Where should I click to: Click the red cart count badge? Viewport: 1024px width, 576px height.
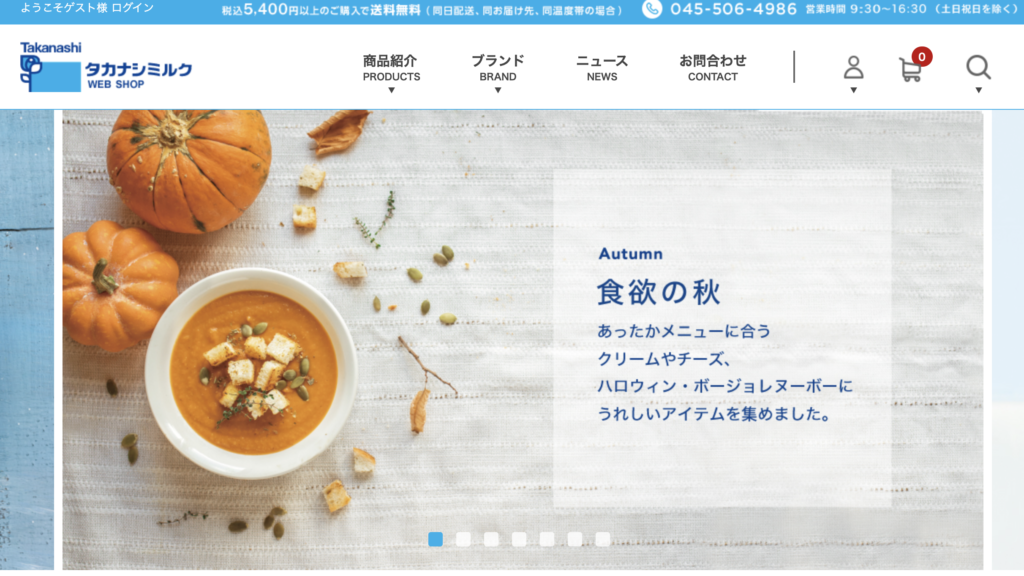921,57
